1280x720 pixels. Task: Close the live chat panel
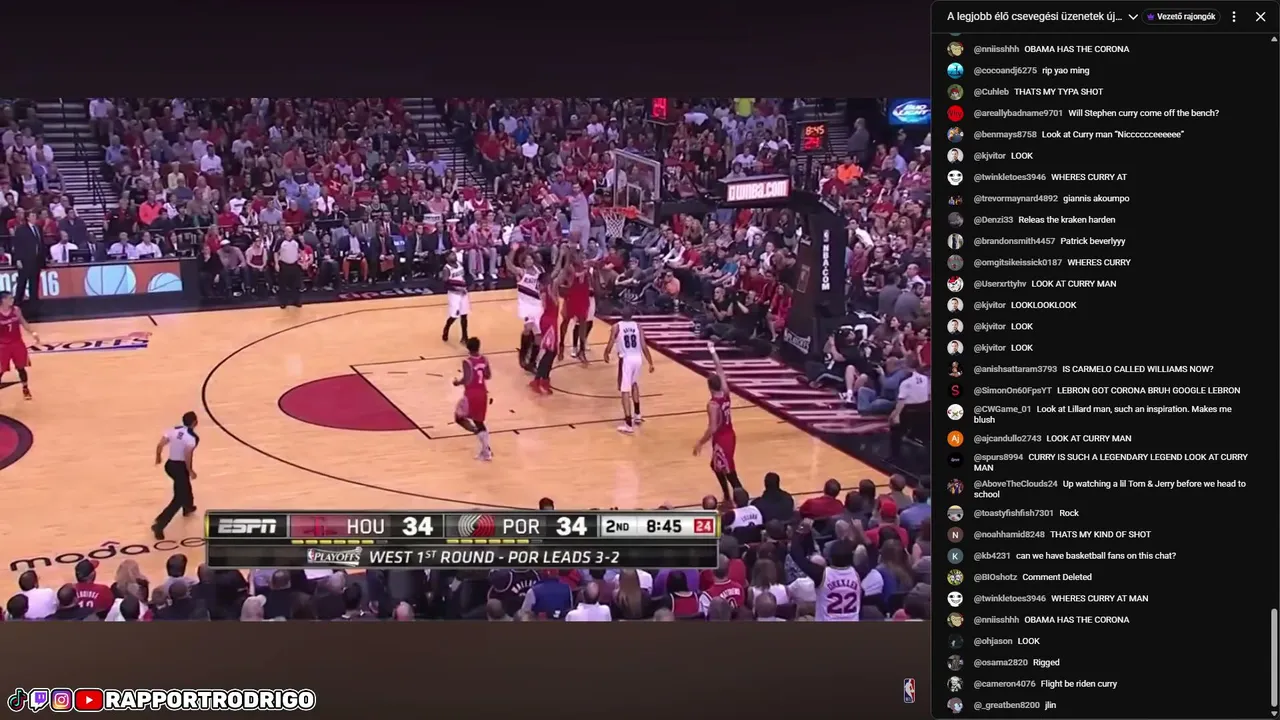pos(1260,16)
